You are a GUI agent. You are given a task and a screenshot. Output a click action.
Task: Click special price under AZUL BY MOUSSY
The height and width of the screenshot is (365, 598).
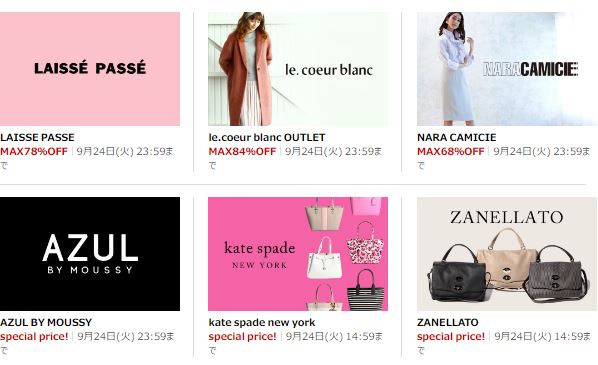[34, 336]
